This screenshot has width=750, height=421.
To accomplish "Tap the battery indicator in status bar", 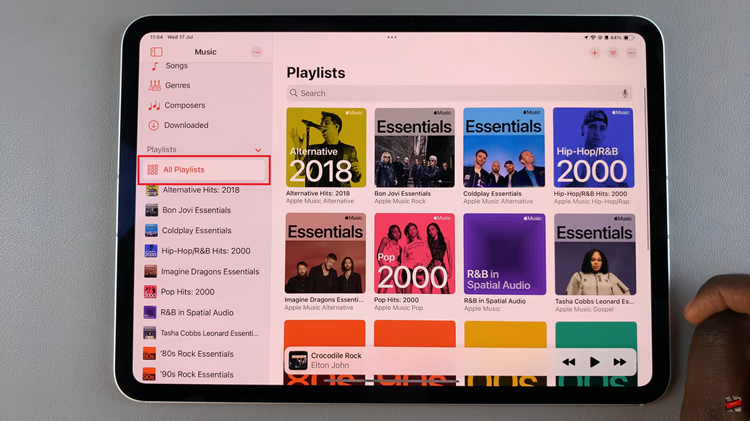I will (x=628, y=37).
